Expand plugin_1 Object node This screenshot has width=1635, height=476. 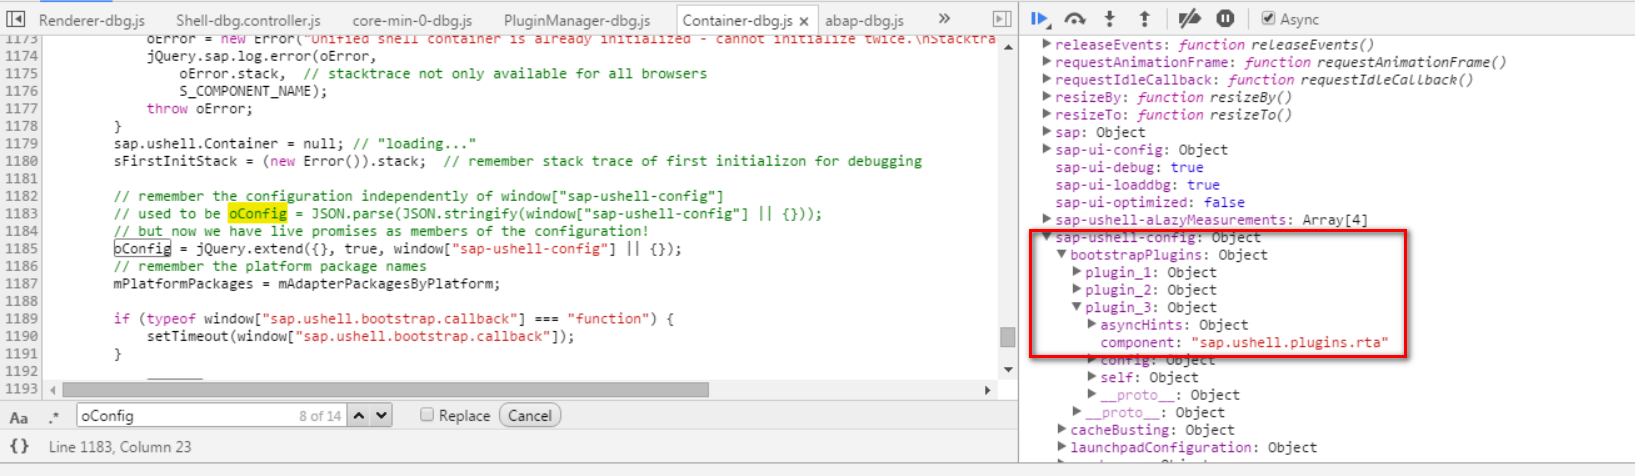click(x=1077, y=272)
